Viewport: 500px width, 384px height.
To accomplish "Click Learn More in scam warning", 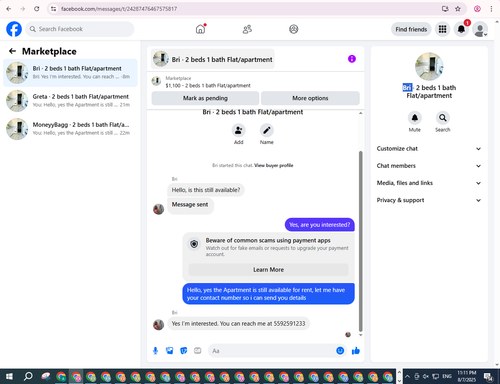I will pos(268,269).
